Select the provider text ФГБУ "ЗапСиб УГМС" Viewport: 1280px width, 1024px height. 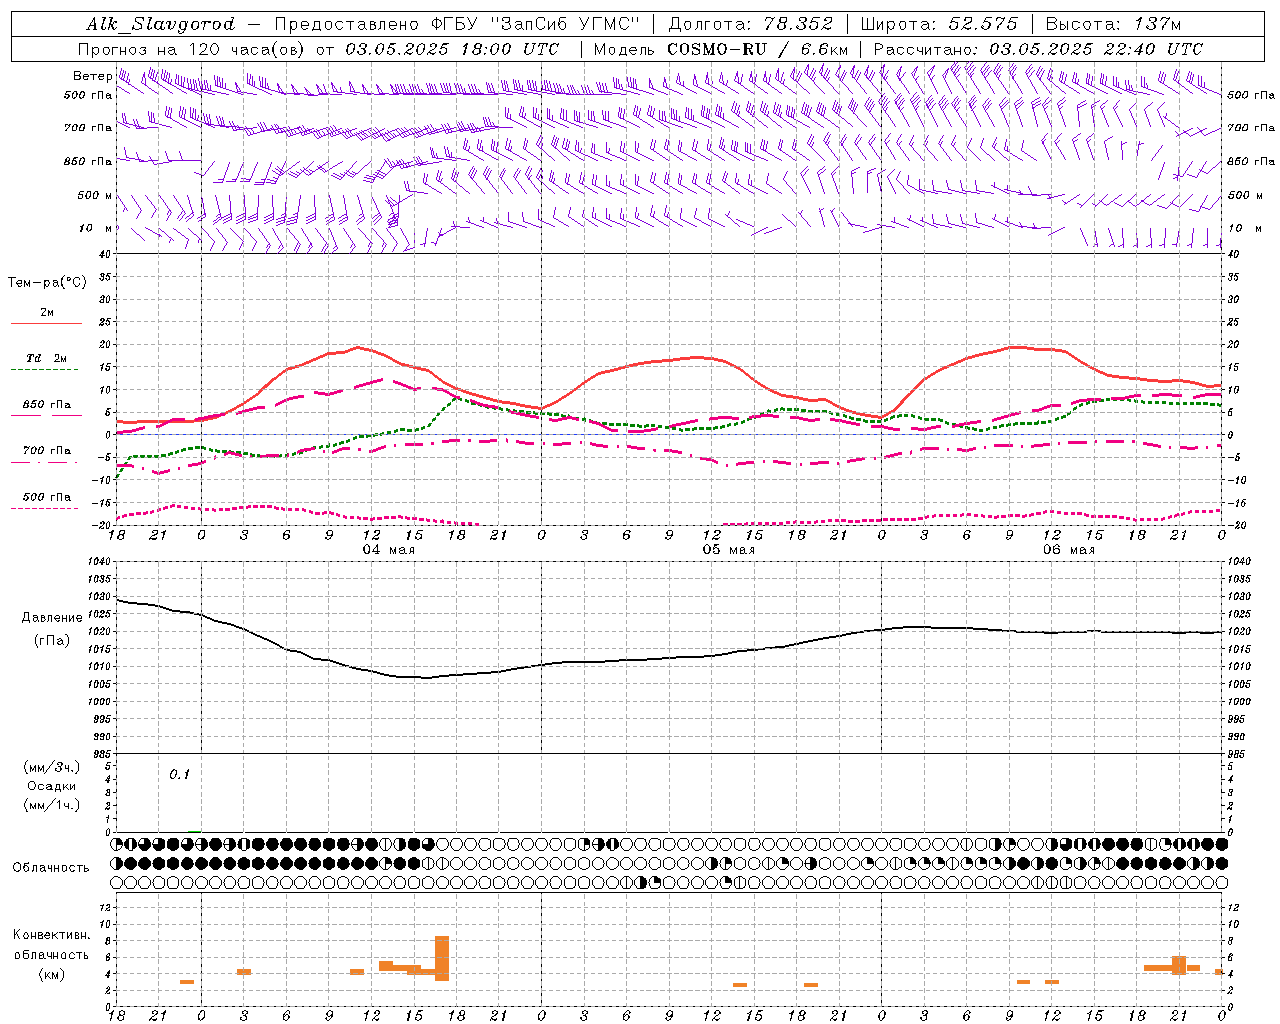(535, 24)
